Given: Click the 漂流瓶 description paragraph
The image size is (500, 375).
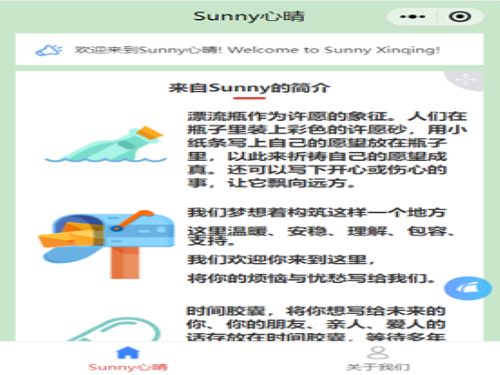Looking at the screenshot, I should click(327, 149).
